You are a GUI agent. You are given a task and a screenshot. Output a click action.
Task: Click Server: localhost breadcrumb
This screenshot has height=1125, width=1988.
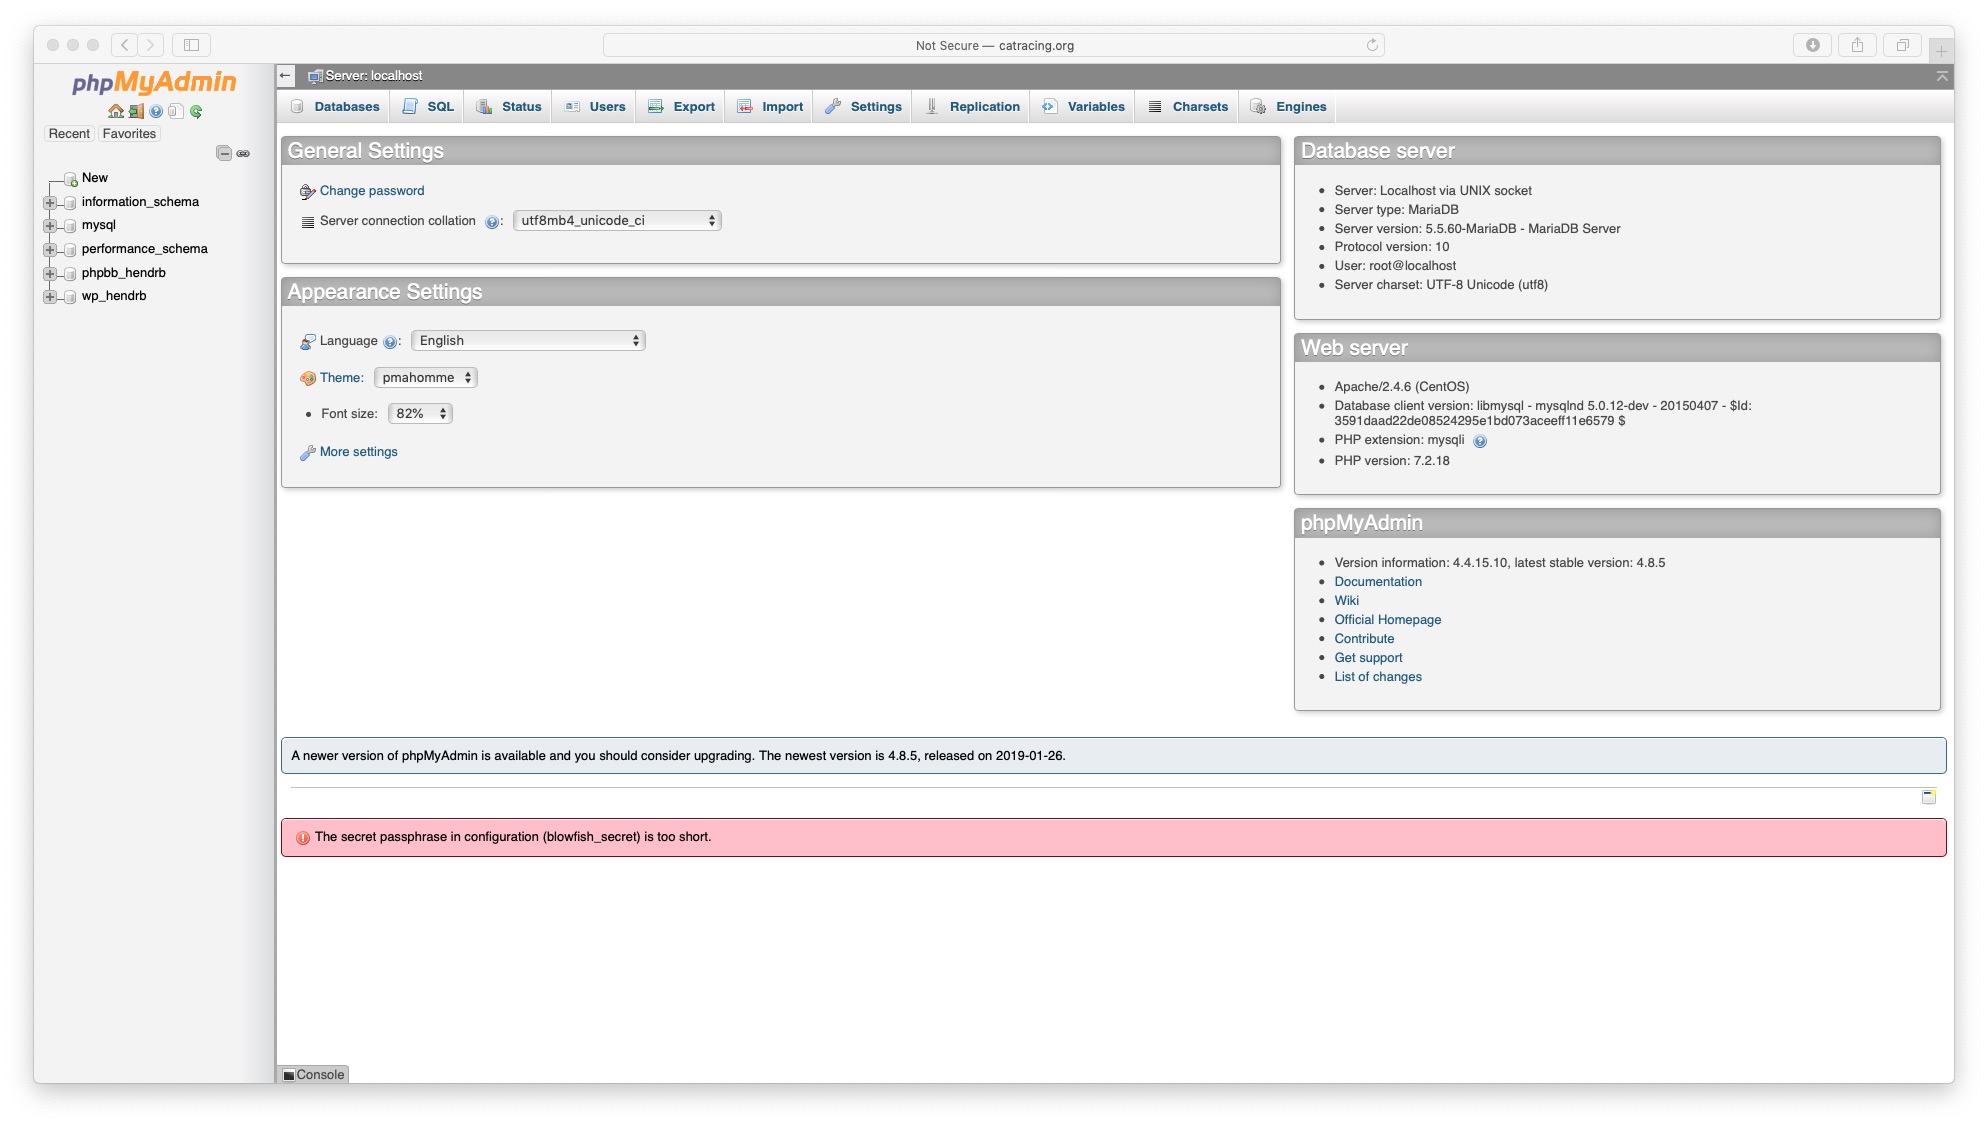[x=374, y=76]
